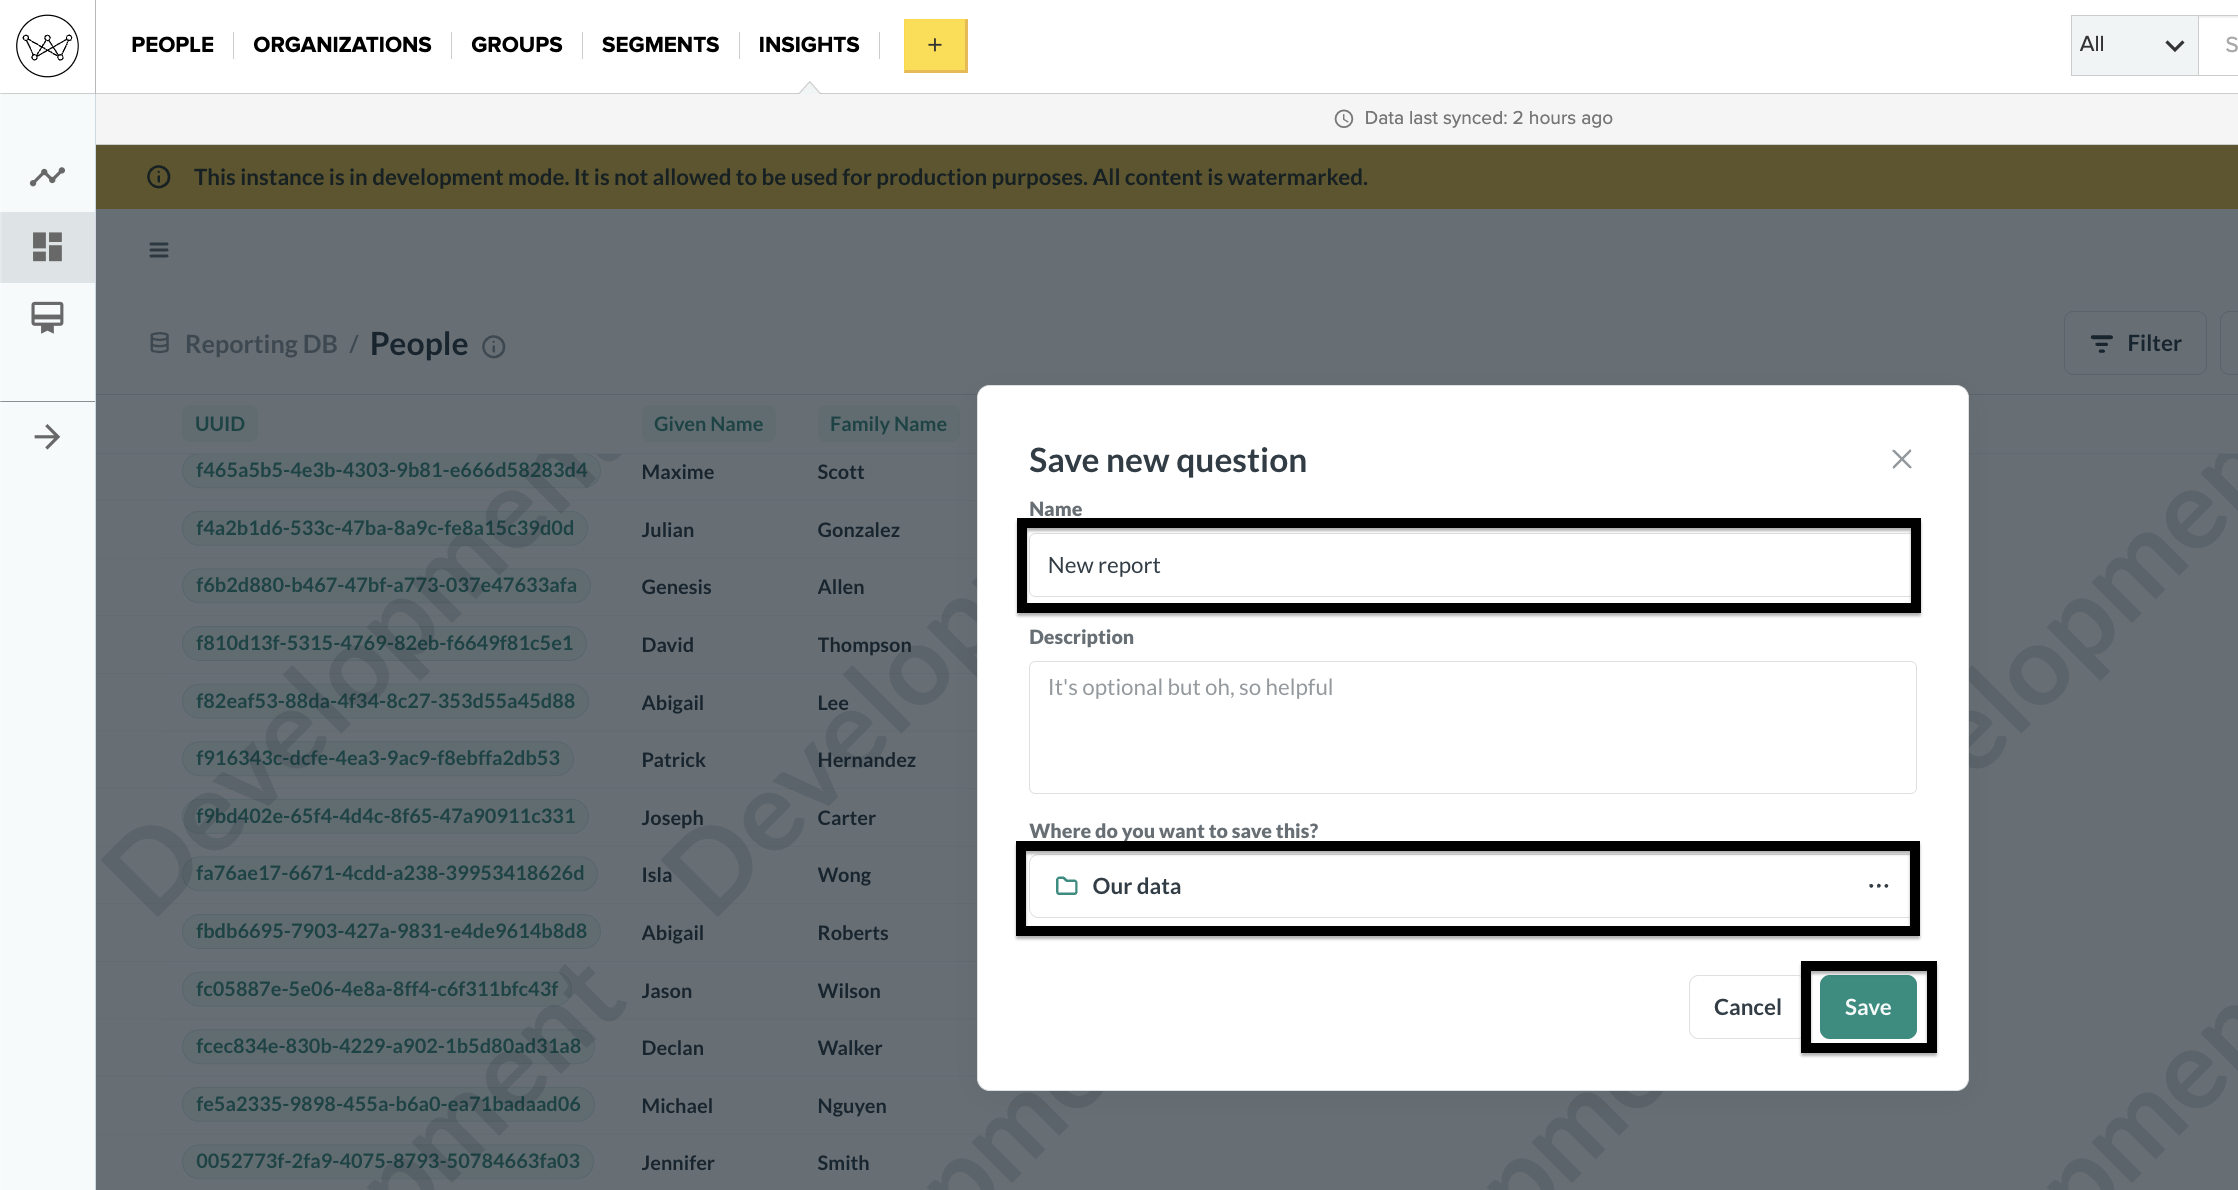2238x1190 pixels.
Task: Click UUID fe5a2335-9898-455a-b6a0-ea71badaad06
Action: tap(388, 1104)
